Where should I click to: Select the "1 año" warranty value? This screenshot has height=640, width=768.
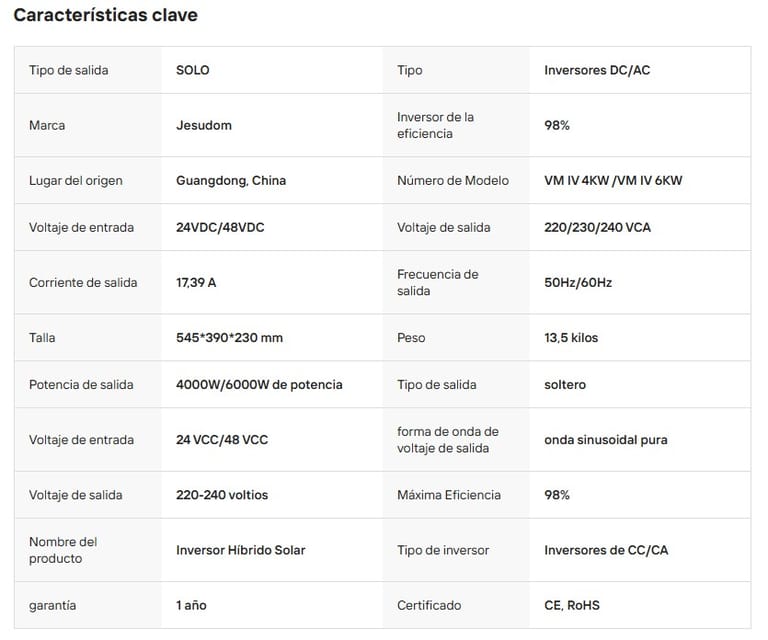coord(191,605)
